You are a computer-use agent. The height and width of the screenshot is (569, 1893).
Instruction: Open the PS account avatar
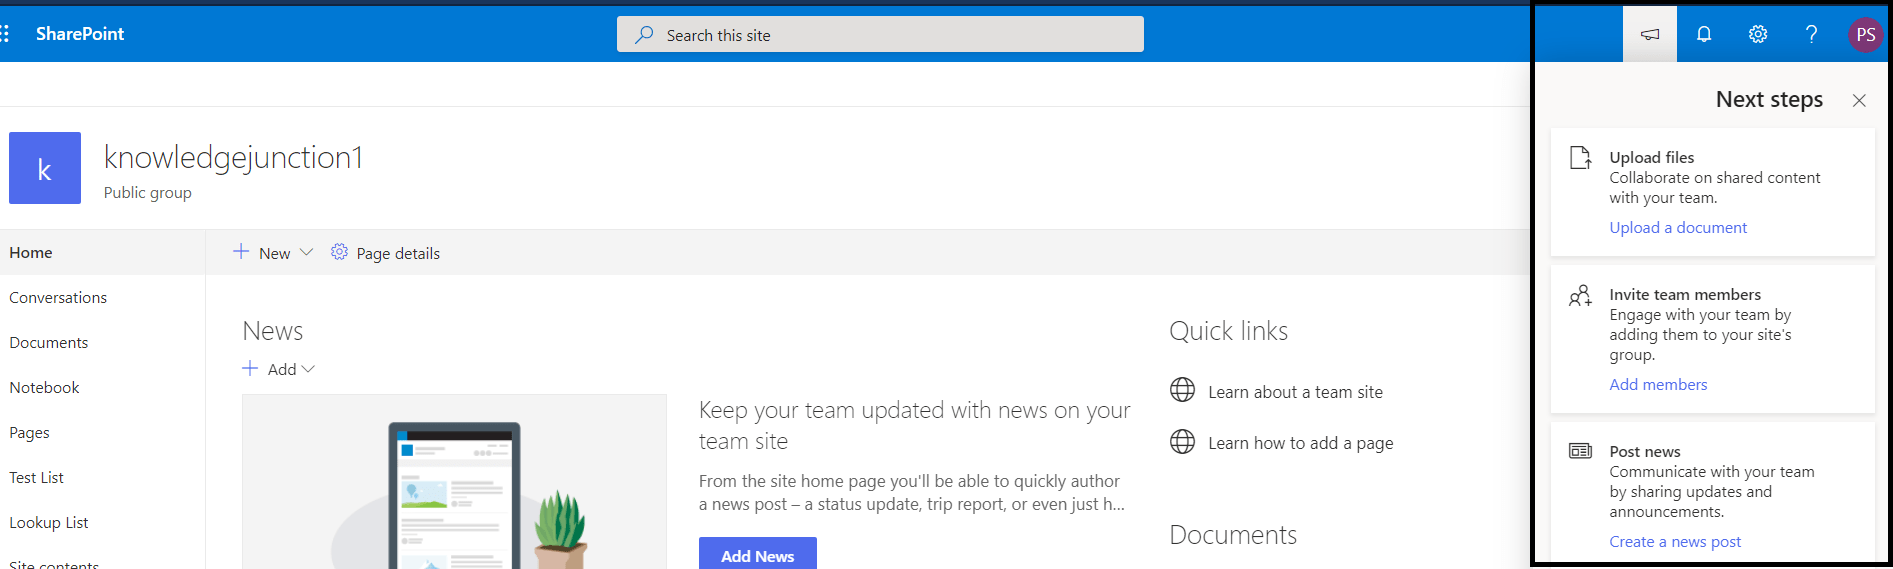point(1865,35)
